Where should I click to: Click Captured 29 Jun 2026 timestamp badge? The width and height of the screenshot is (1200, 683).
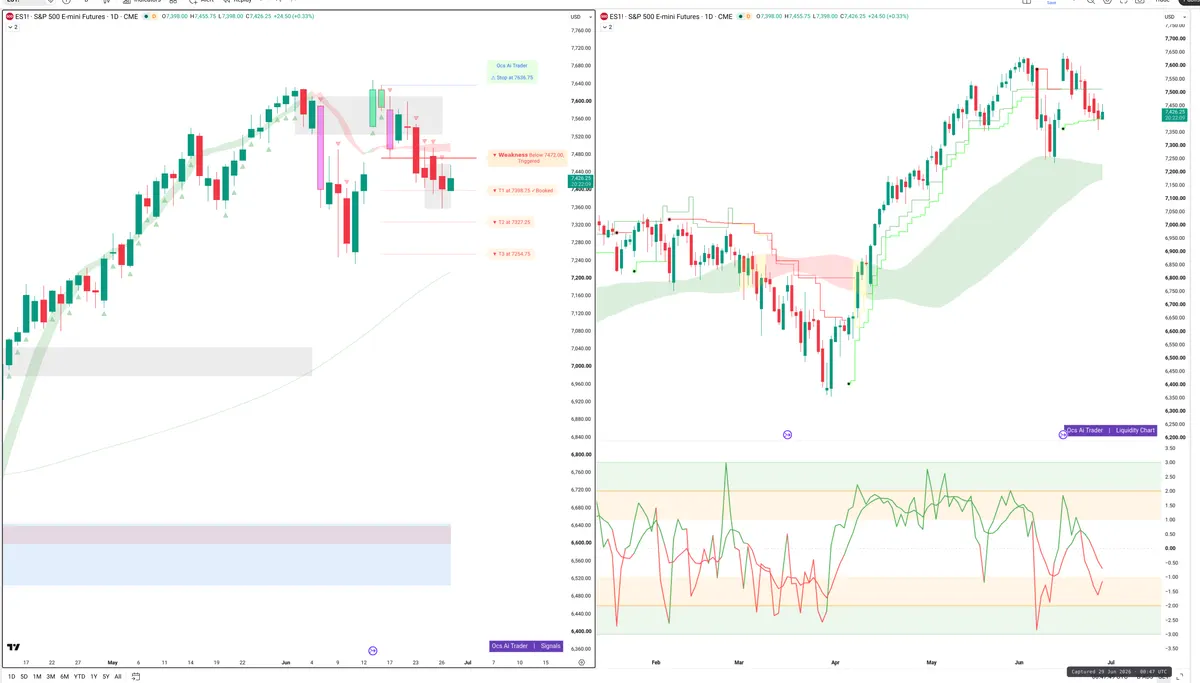pyautogui.click(x=1117, y=672)
